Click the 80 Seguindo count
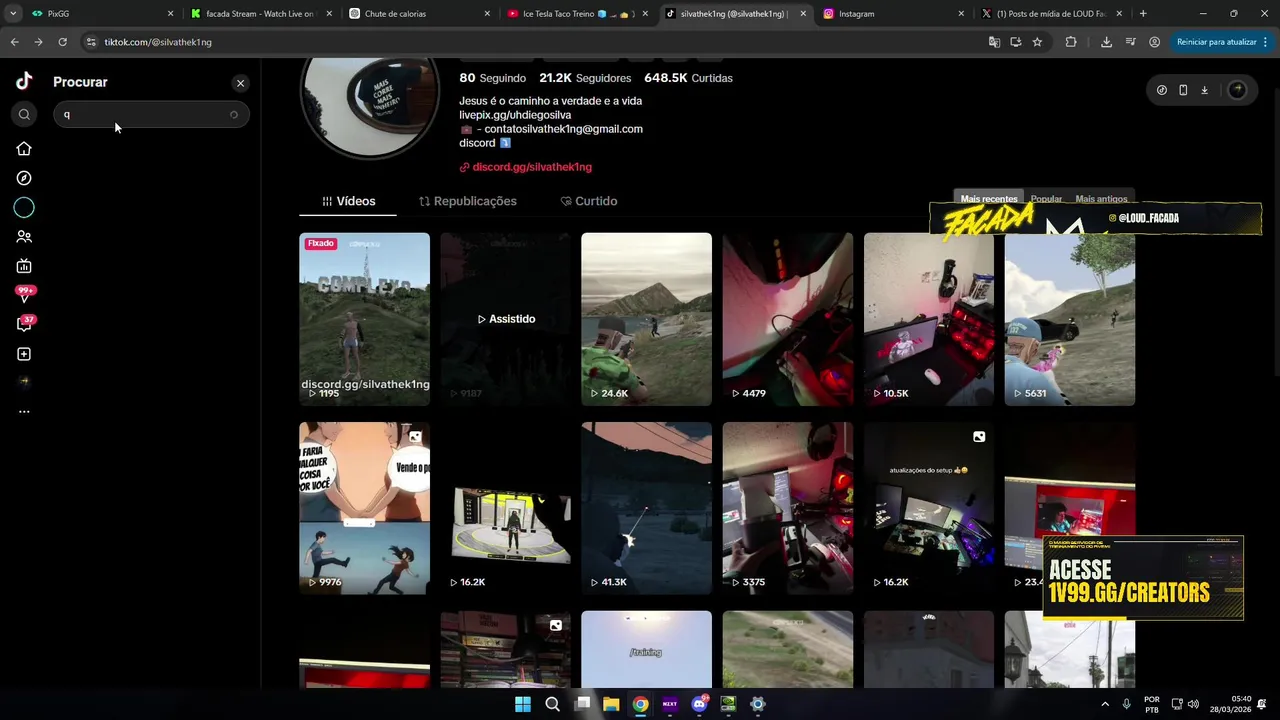 [x=492, y=78]
